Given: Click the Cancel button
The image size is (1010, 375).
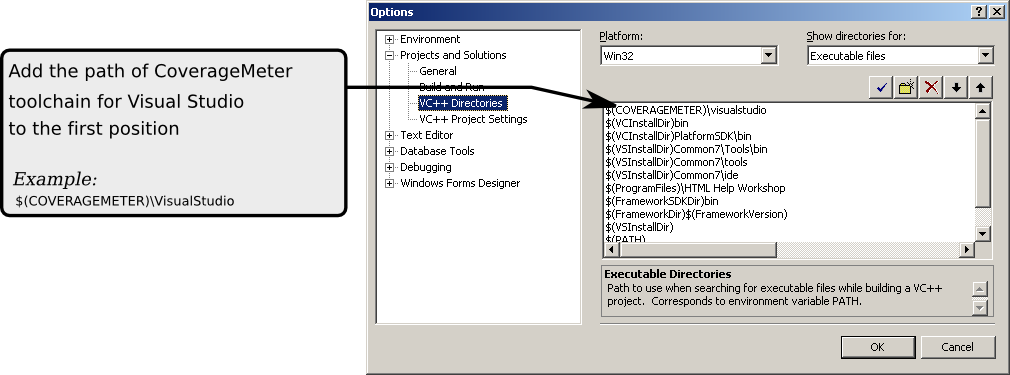Looking at the screenshot, I should 957,347.
